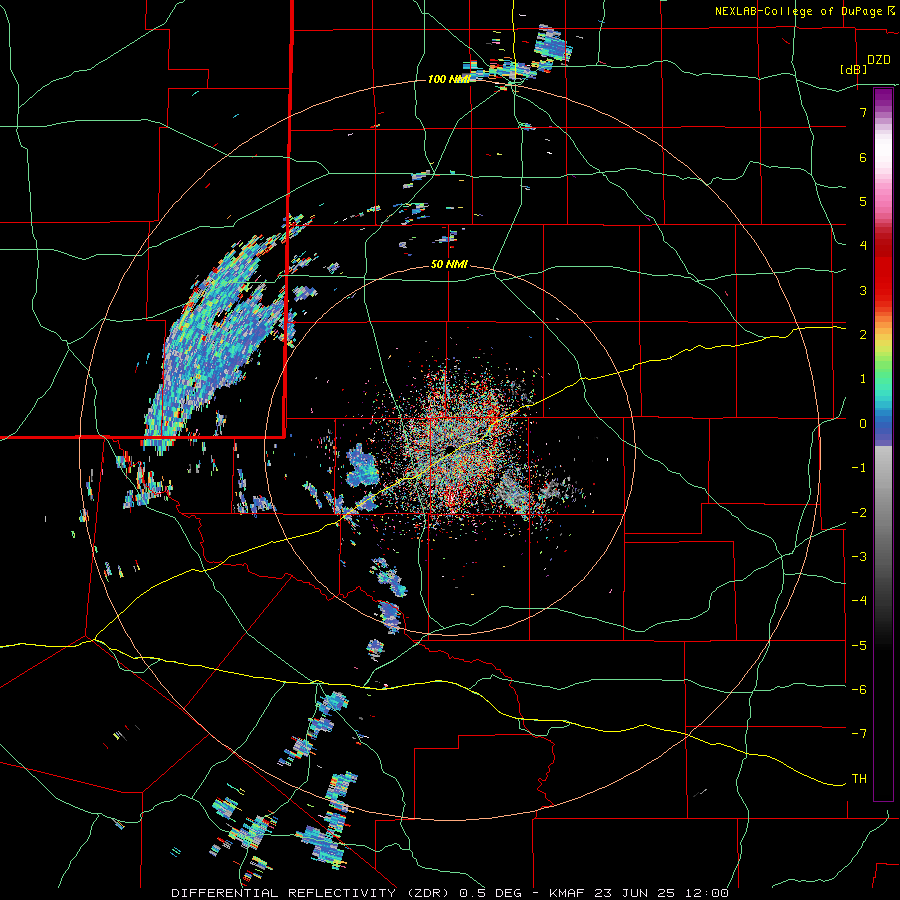
Task: Click the TH label on color scale
Action: tap(859, 778)
